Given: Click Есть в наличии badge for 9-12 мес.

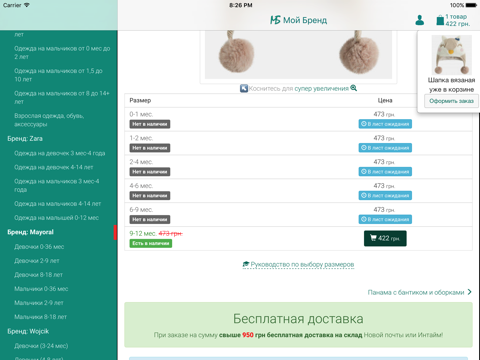Looking at the screenshot, I should [x=151, y=243].
